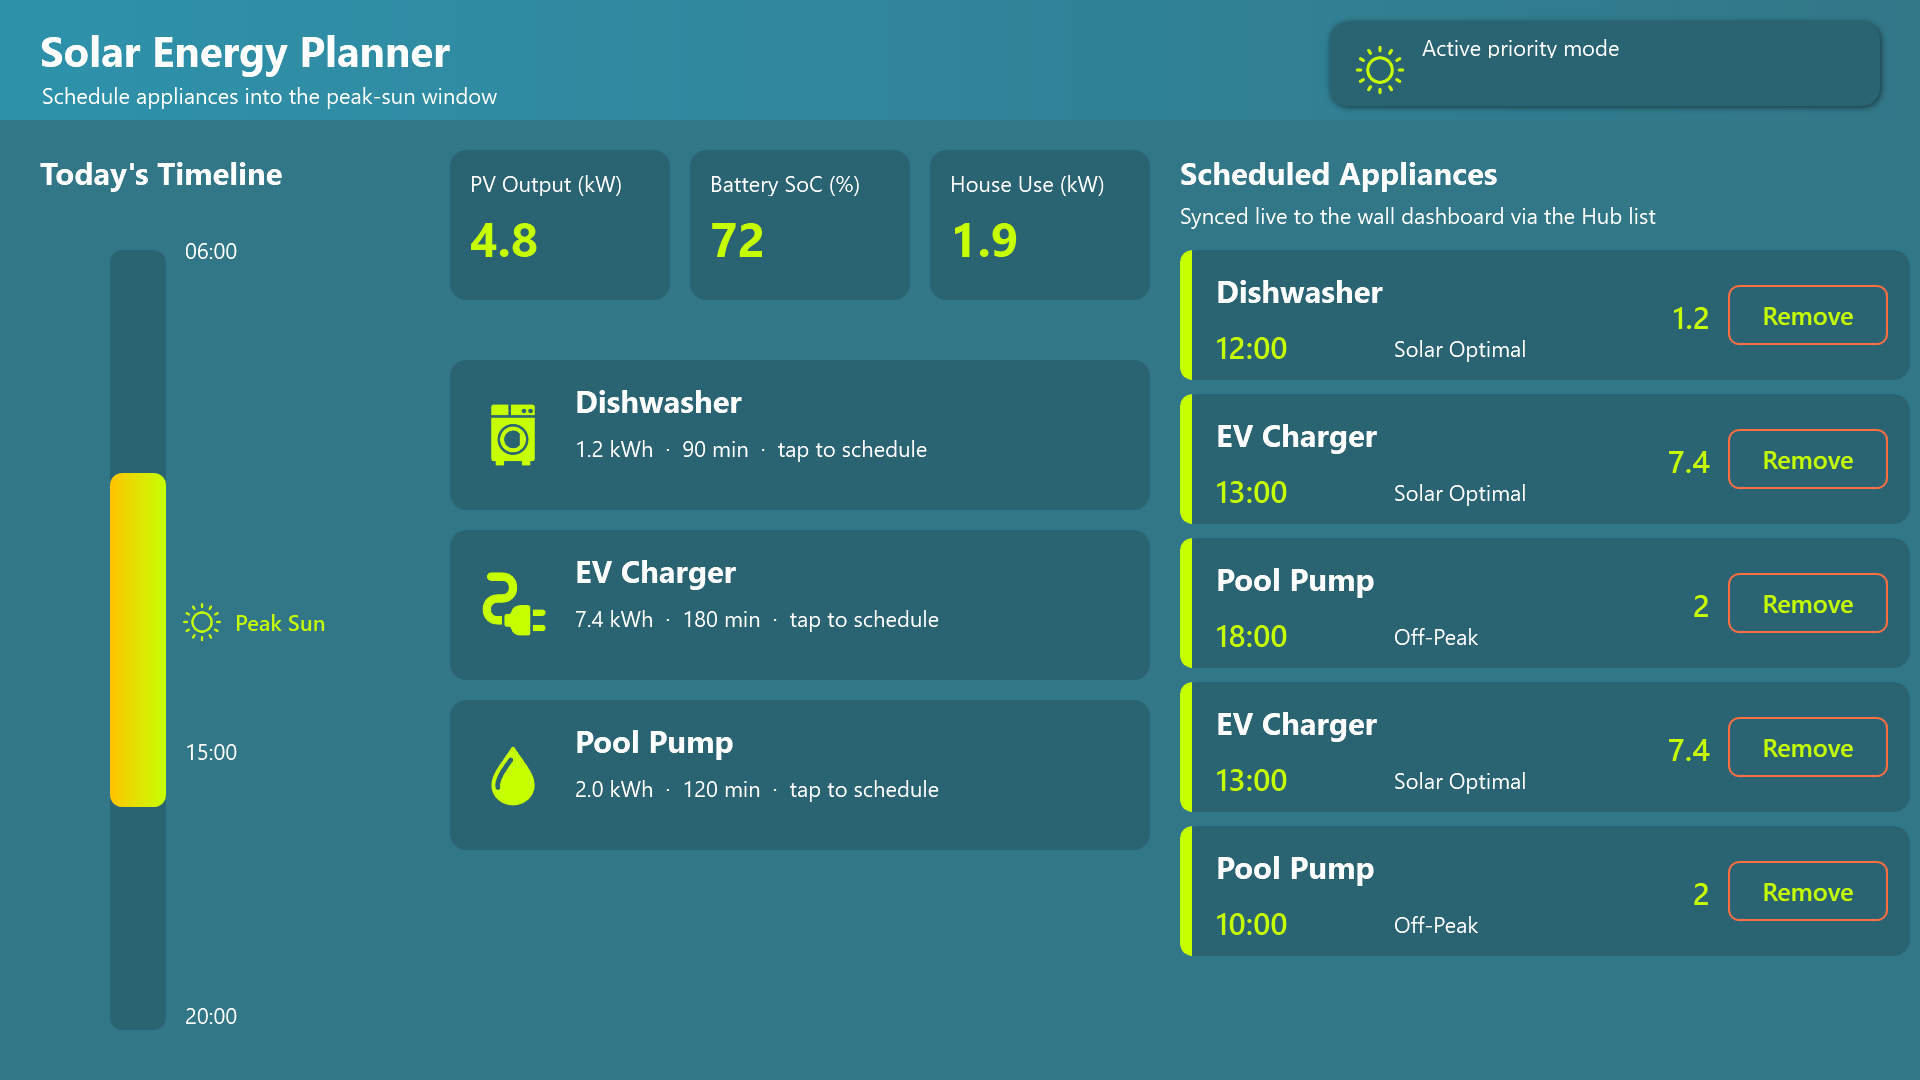Image resolution: width=1920 pixels, height=1080 pixels.
Task: Click the Pool Pump water drop icon
Action: tap(513, 775)
